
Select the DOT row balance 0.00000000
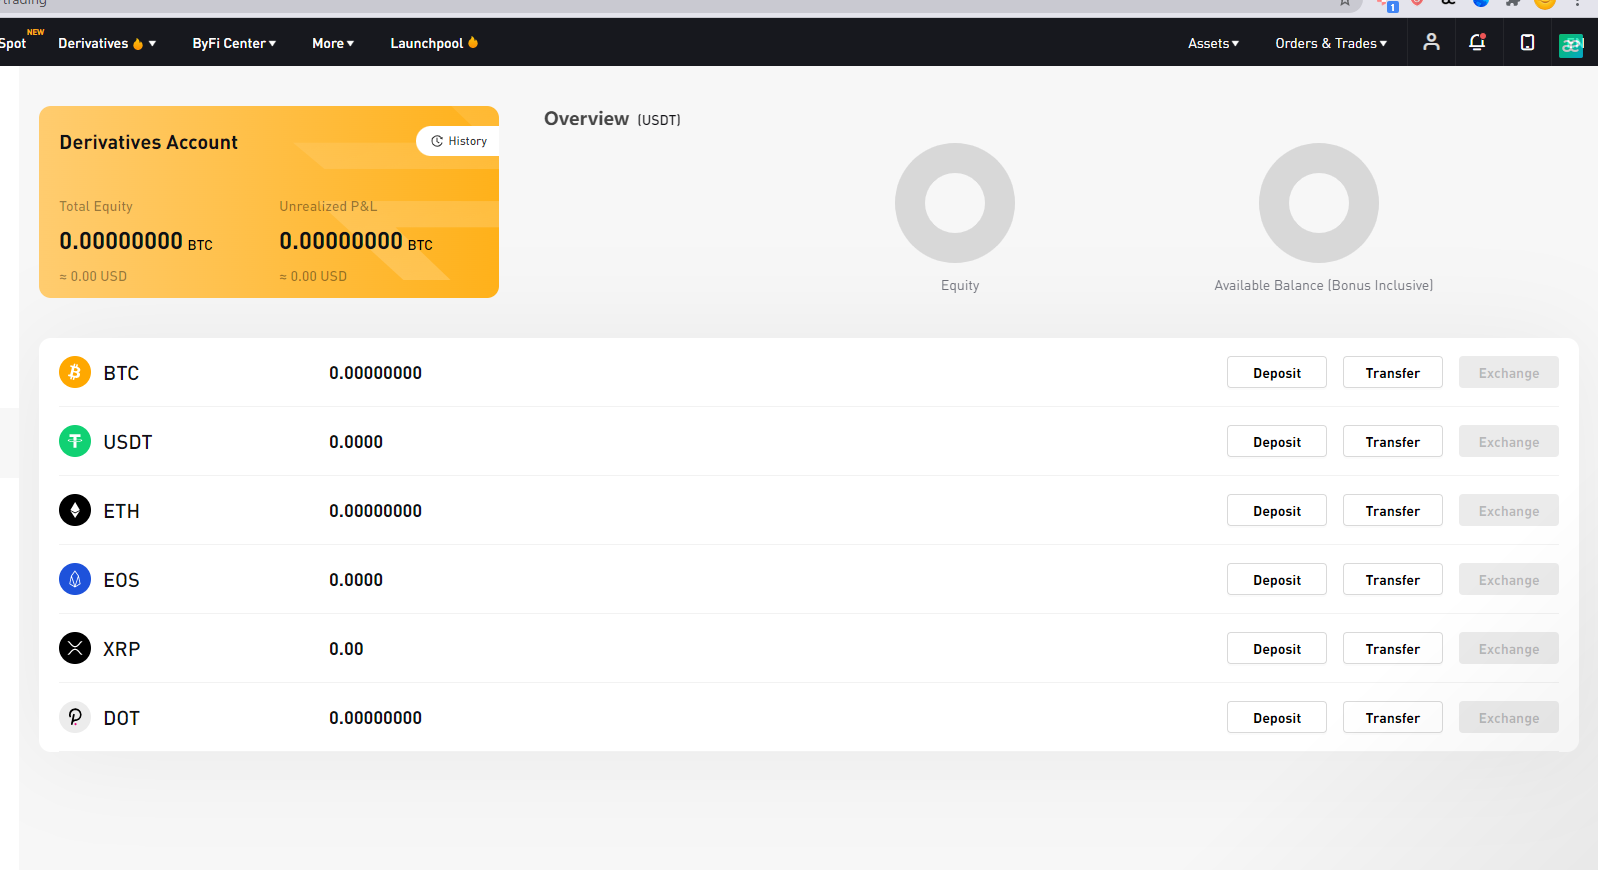pyautogui.click(x=376, y=718)
